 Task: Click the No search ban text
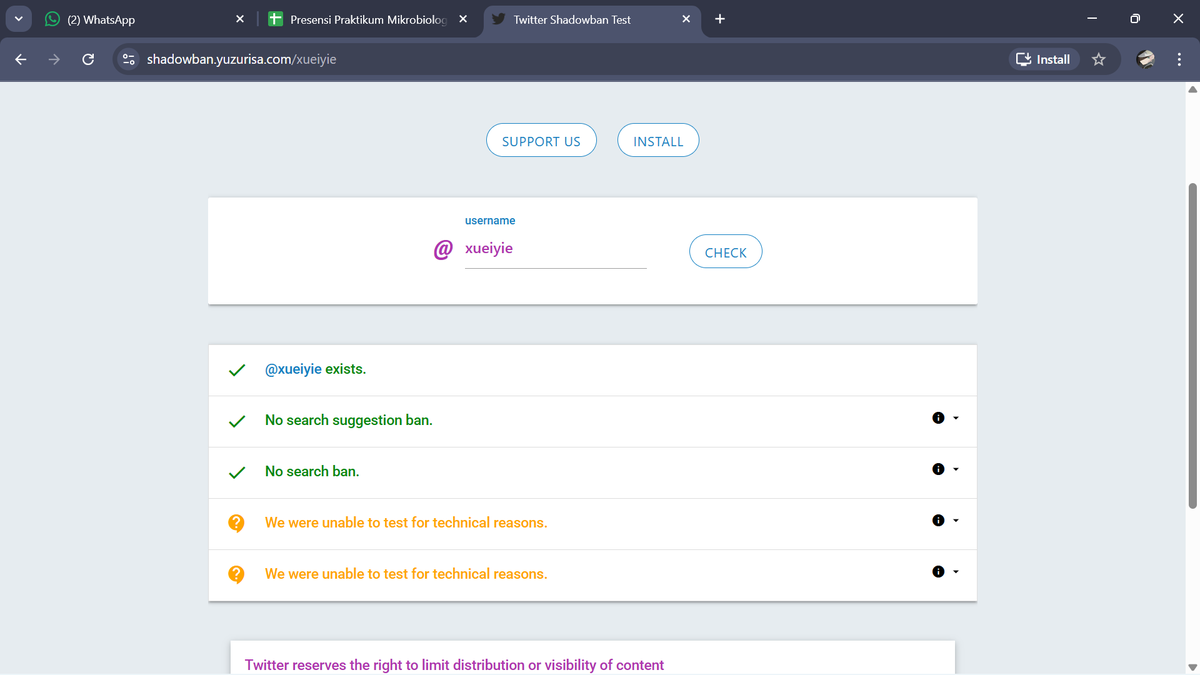coord(312,471)
